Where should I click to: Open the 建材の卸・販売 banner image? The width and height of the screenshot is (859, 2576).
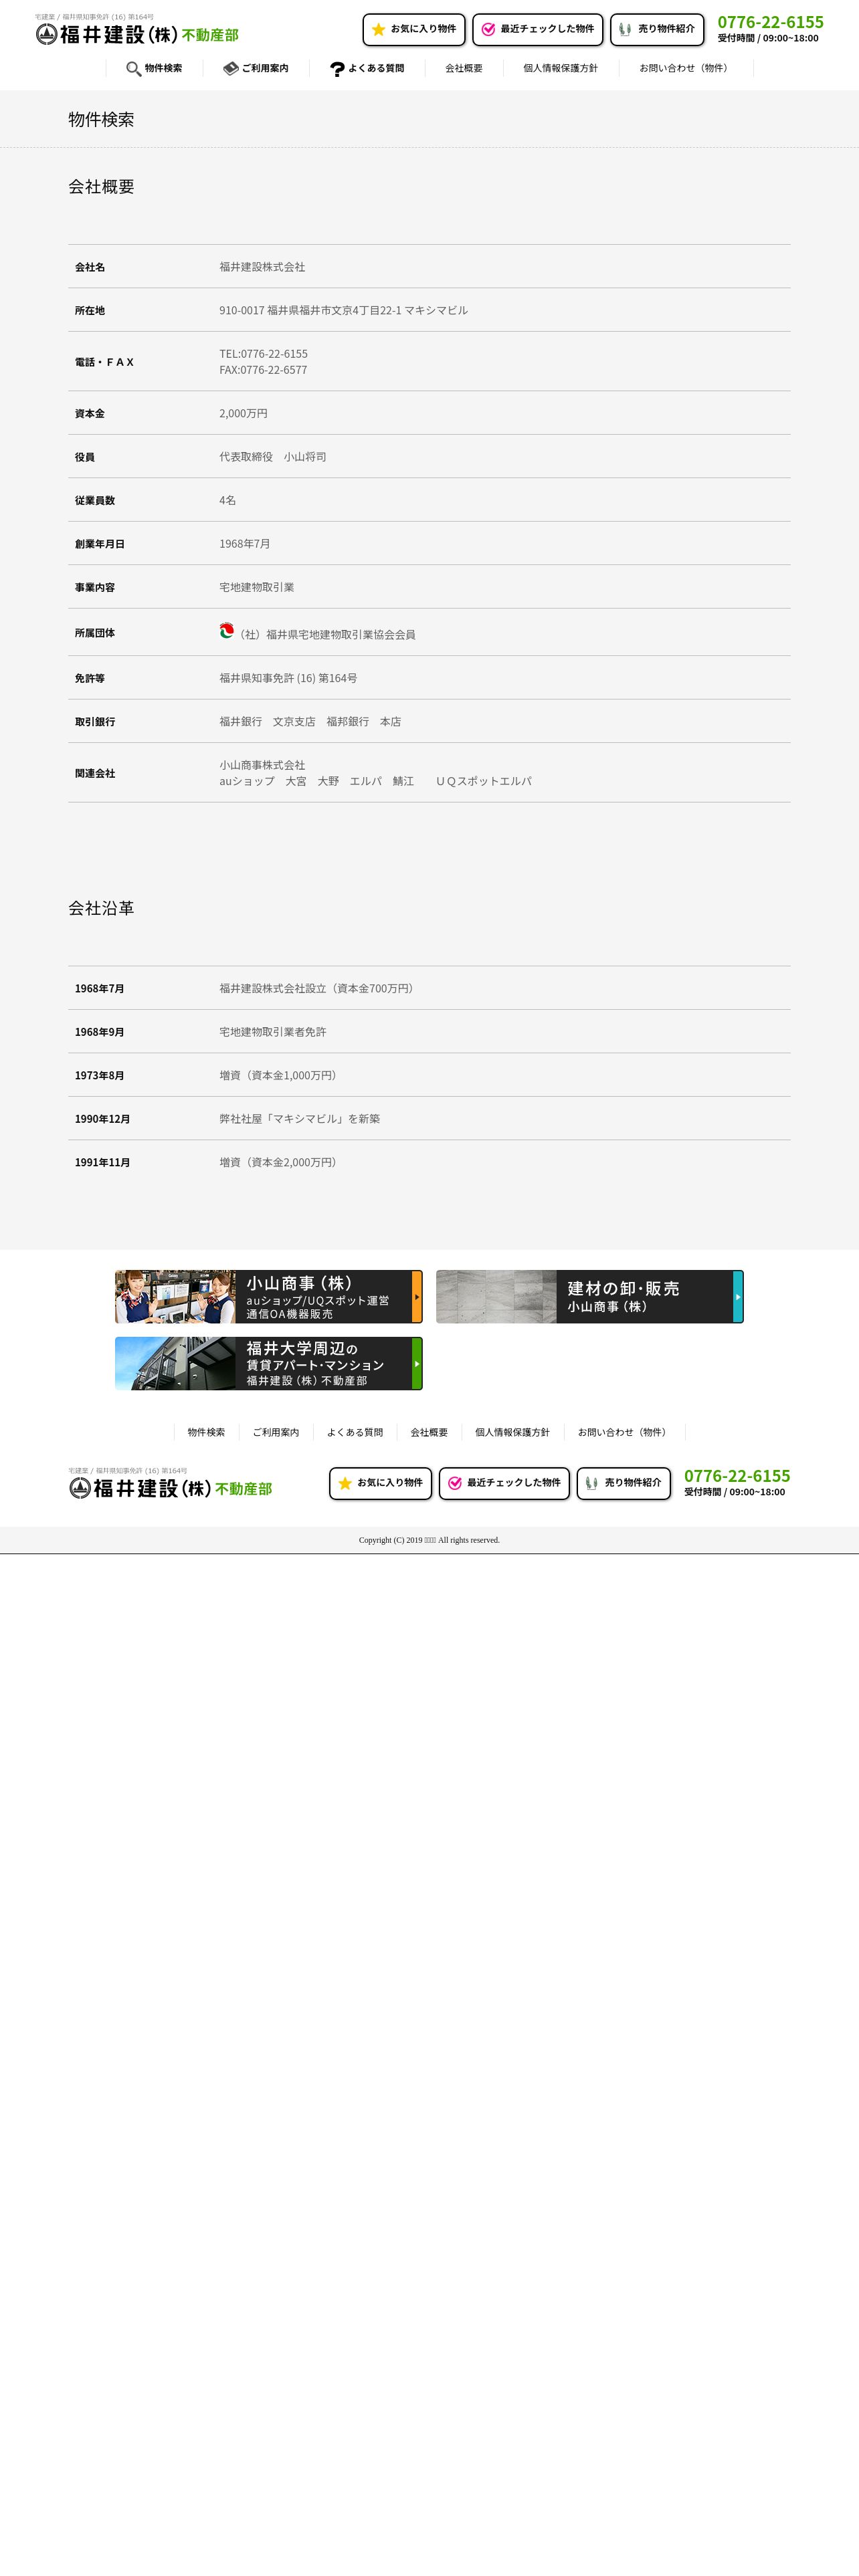pyautogui.click(x=496, y=1296)
